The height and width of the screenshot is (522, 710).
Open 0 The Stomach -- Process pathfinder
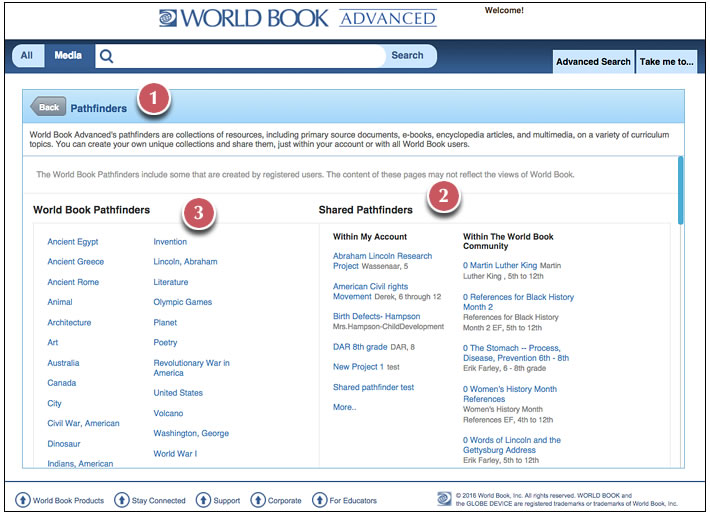click(x=516, y=353)
